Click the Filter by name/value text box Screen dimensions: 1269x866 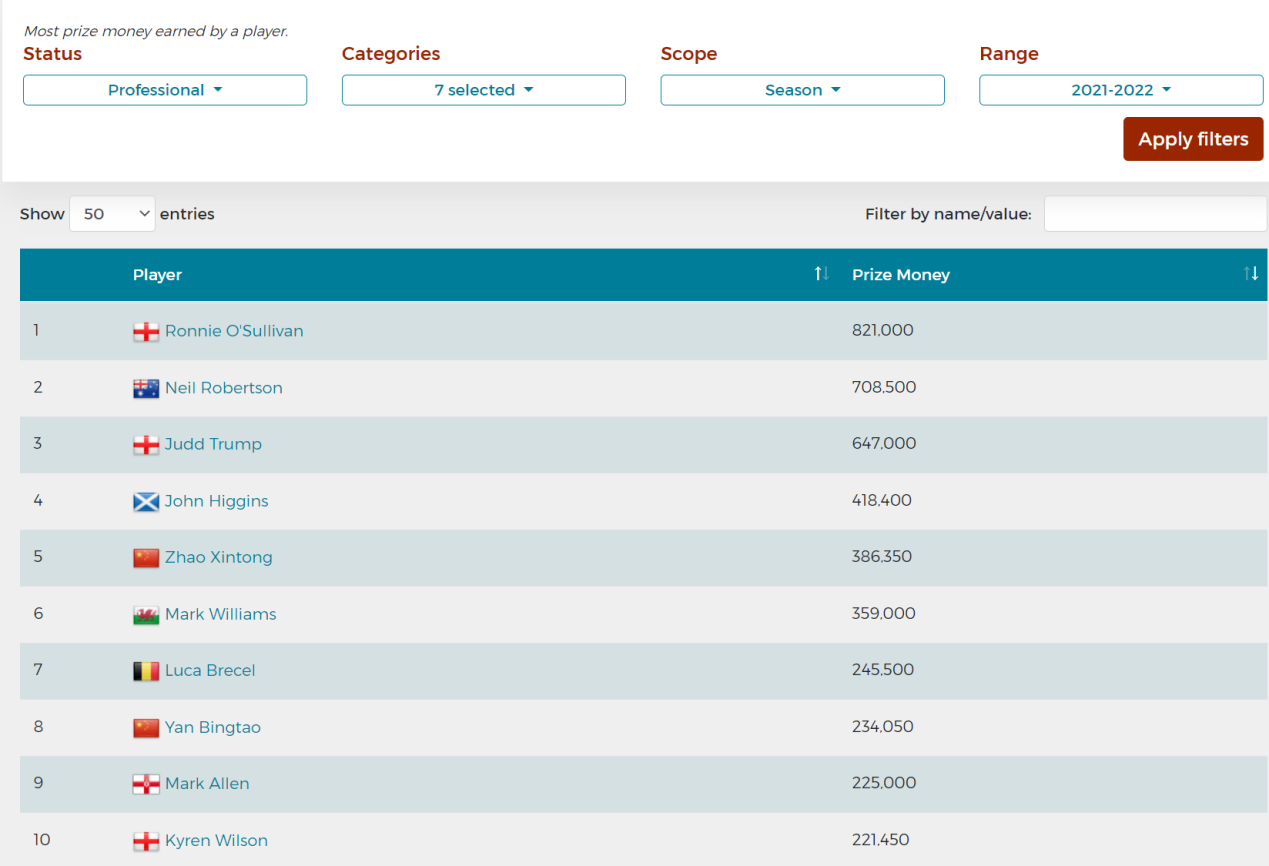tap(1155, 214)
